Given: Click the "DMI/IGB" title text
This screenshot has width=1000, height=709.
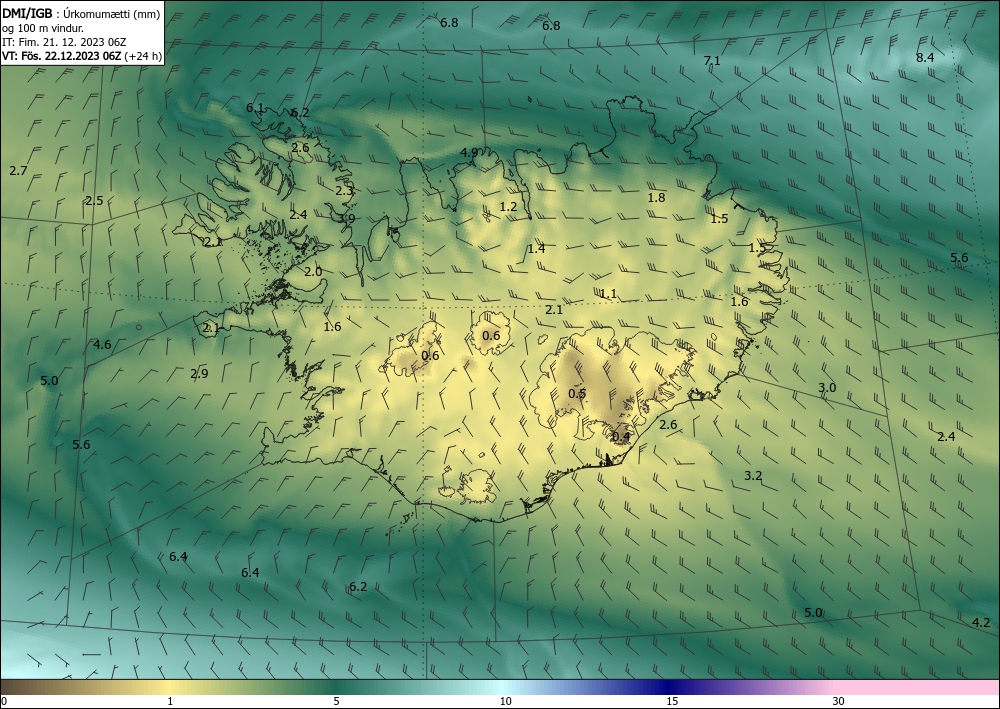Looking at the screenshot, I should 27,14.
